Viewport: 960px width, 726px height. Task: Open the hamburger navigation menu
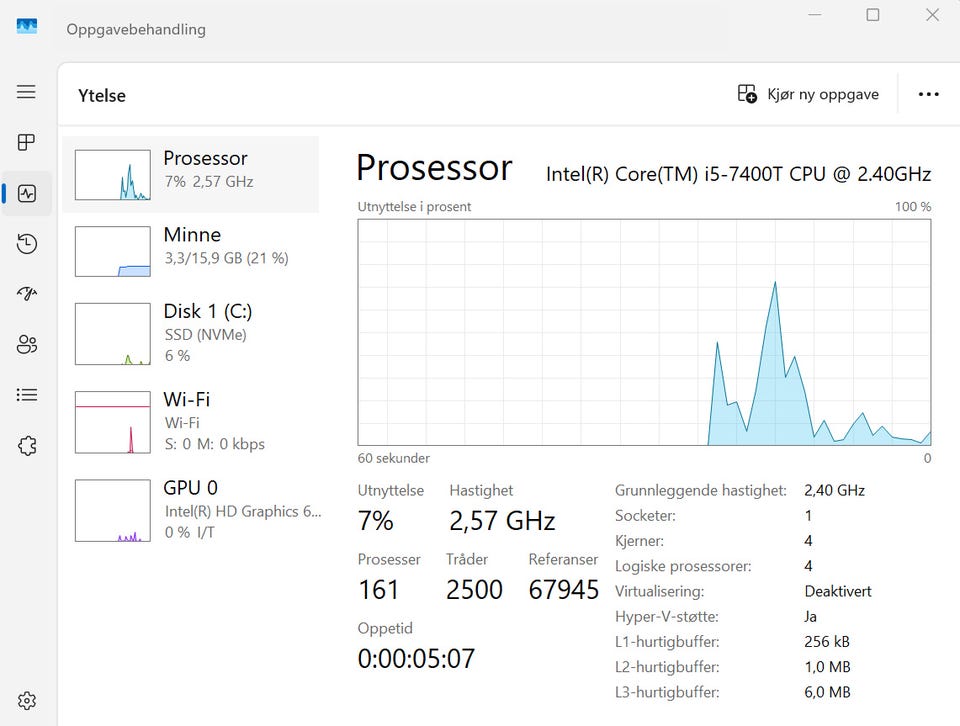26,92
